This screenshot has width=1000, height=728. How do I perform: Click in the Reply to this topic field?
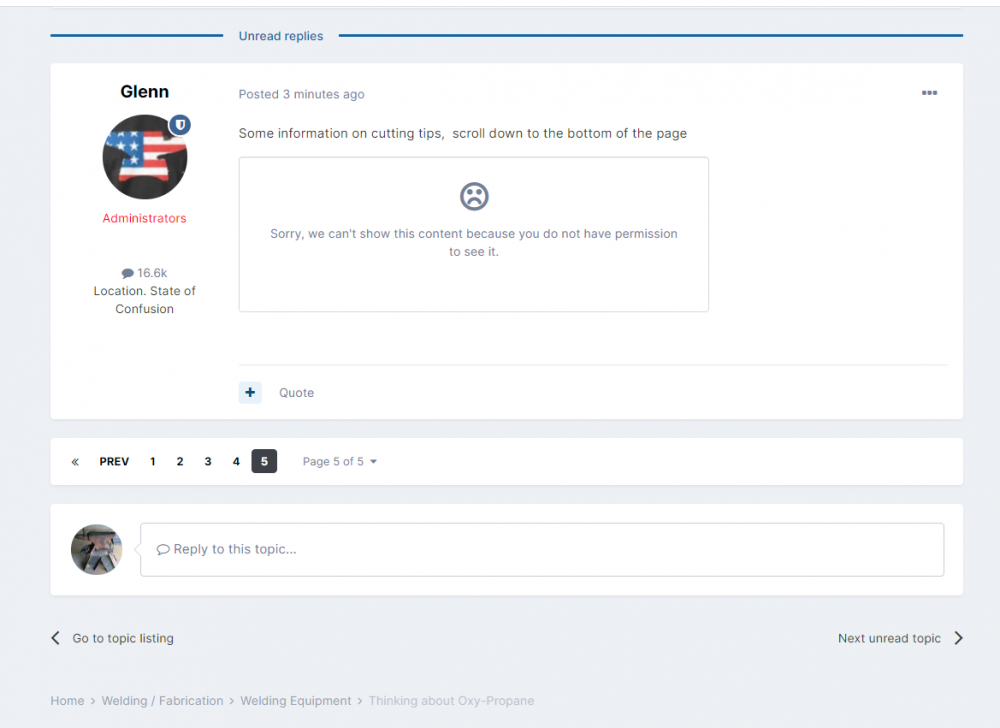tap(542, 550)
